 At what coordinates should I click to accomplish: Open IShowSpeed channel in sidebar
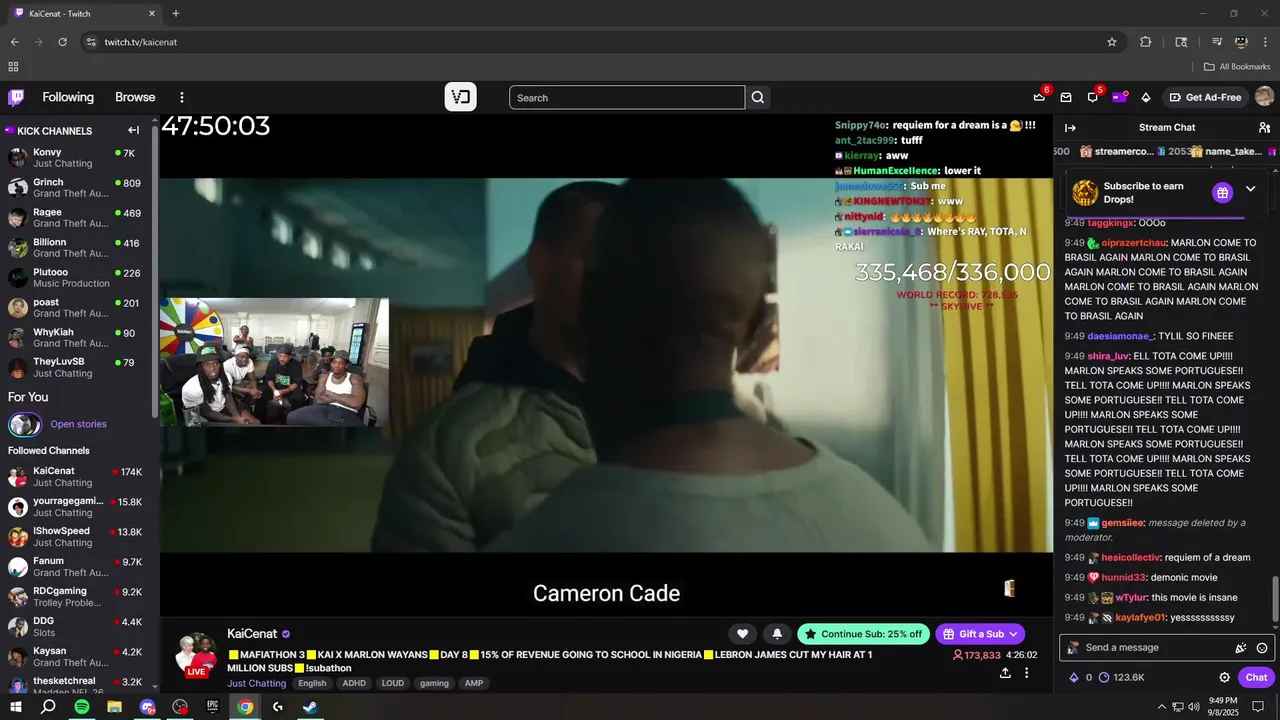click(x=80, y=537)
